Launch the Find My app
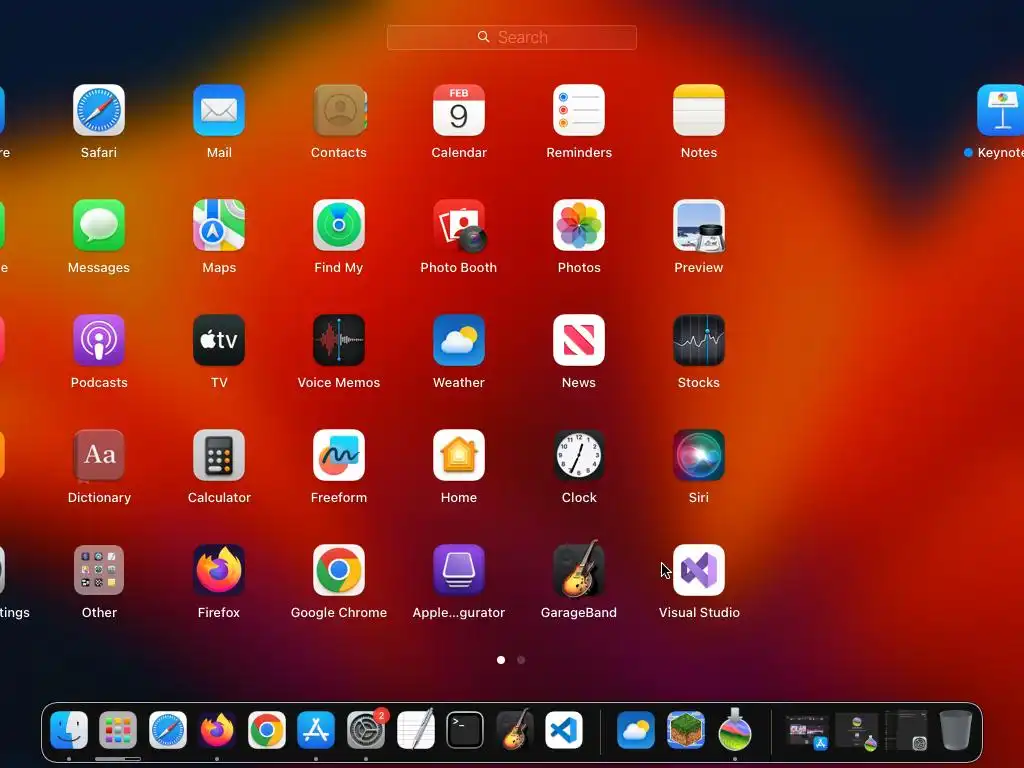1024x768 pixels. point(339,225)
